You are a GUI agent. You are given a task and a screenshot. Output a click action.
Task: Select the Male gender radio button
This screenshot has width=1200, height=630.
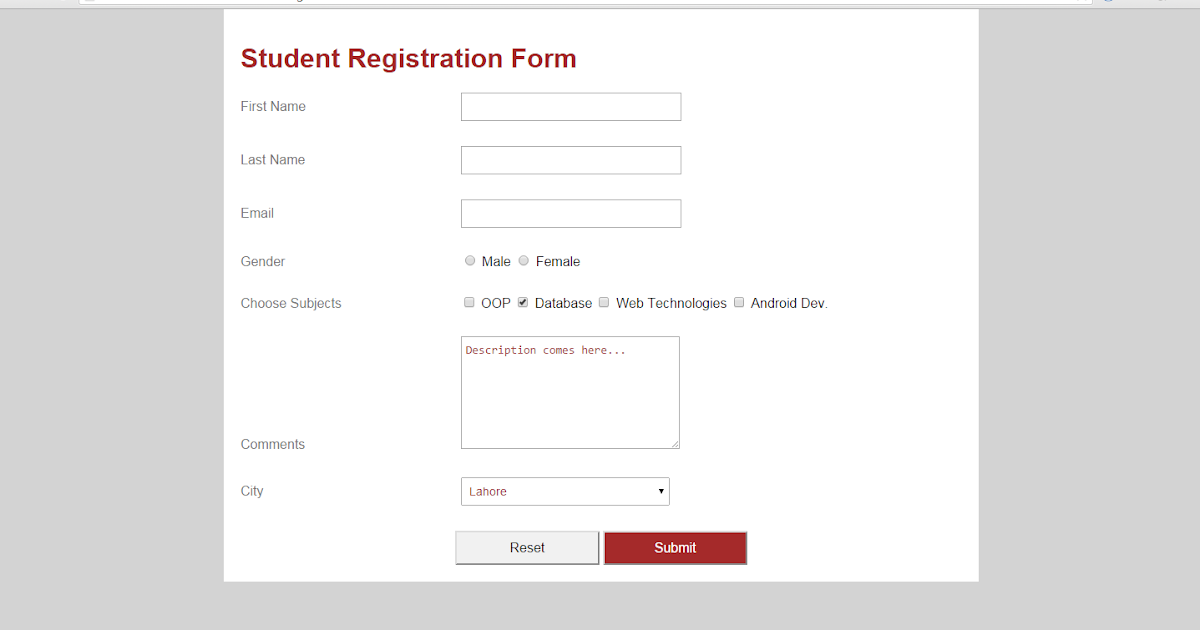(x=470, y=260)
